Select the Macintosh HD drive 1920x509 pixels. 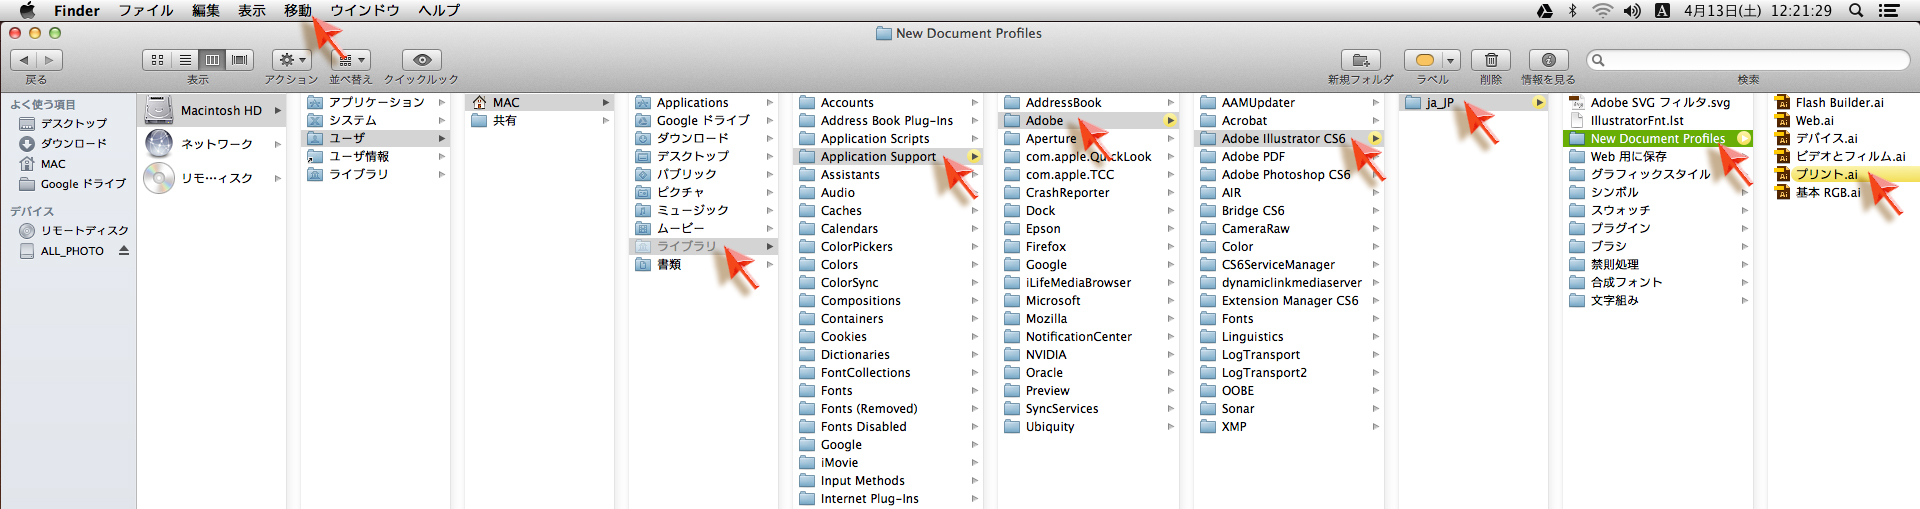pos(212,110)
